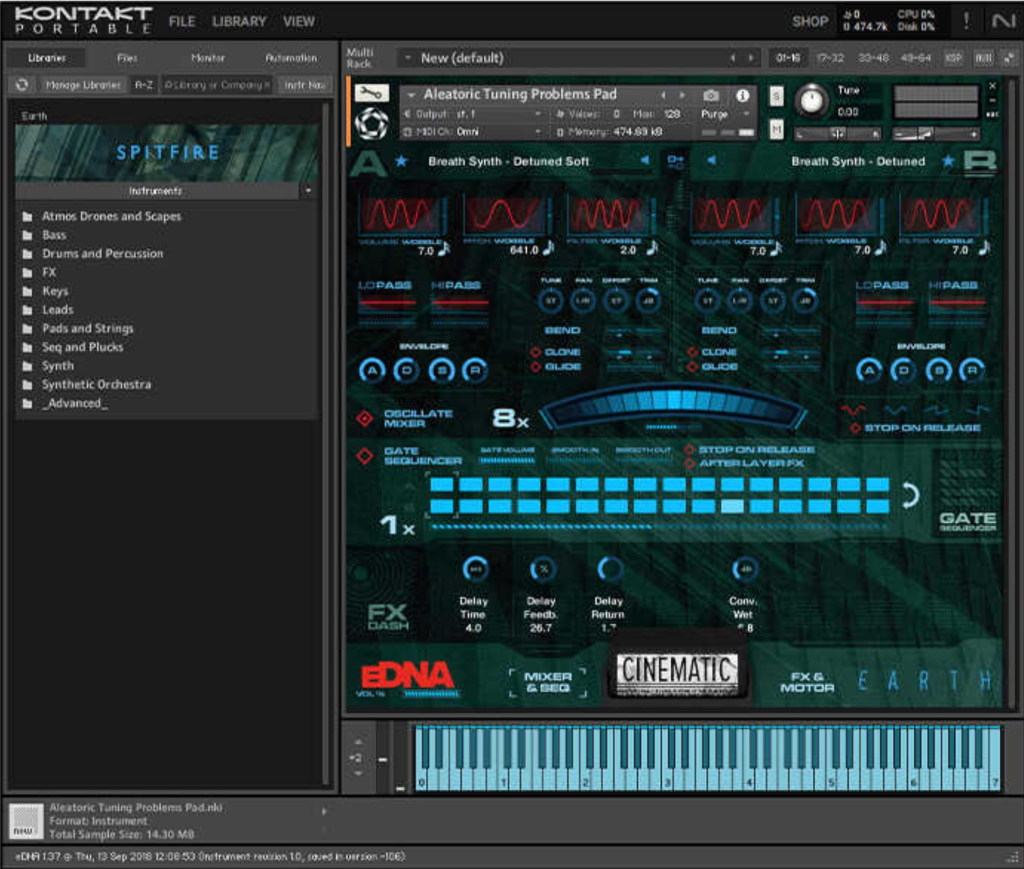Screen dimensions: 1024x869
Task: Click the link icon between the two sound names
Action: (x=676, y=161)
